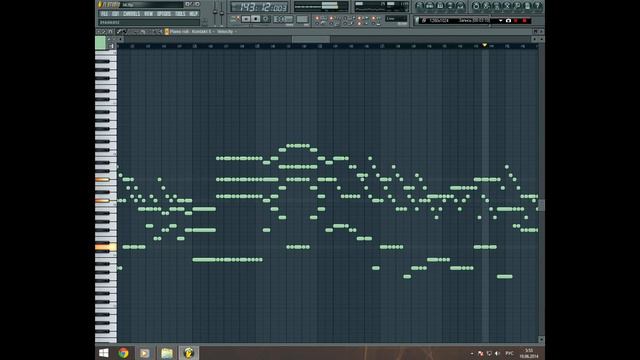
Task: Open the mixer shortcut icon
Action: pyautogui.click(x=460, y=6)
